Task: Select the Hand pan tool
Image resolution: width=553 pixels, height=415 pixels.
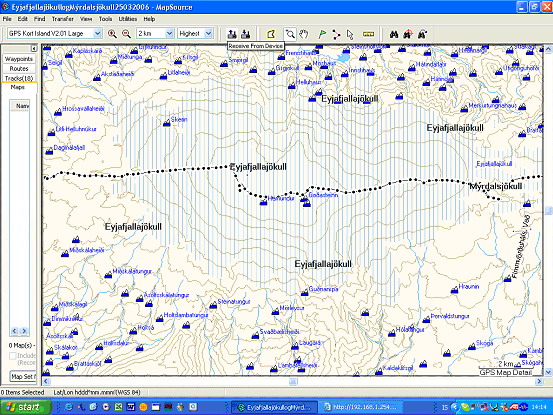Action: click(x=303, y=34)
